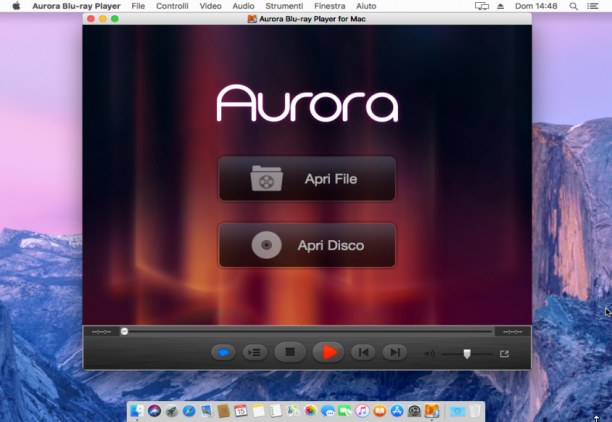Click the blue speech bubble share button
Viewport: 612px width, 422px height.
[x=223, y=353]
